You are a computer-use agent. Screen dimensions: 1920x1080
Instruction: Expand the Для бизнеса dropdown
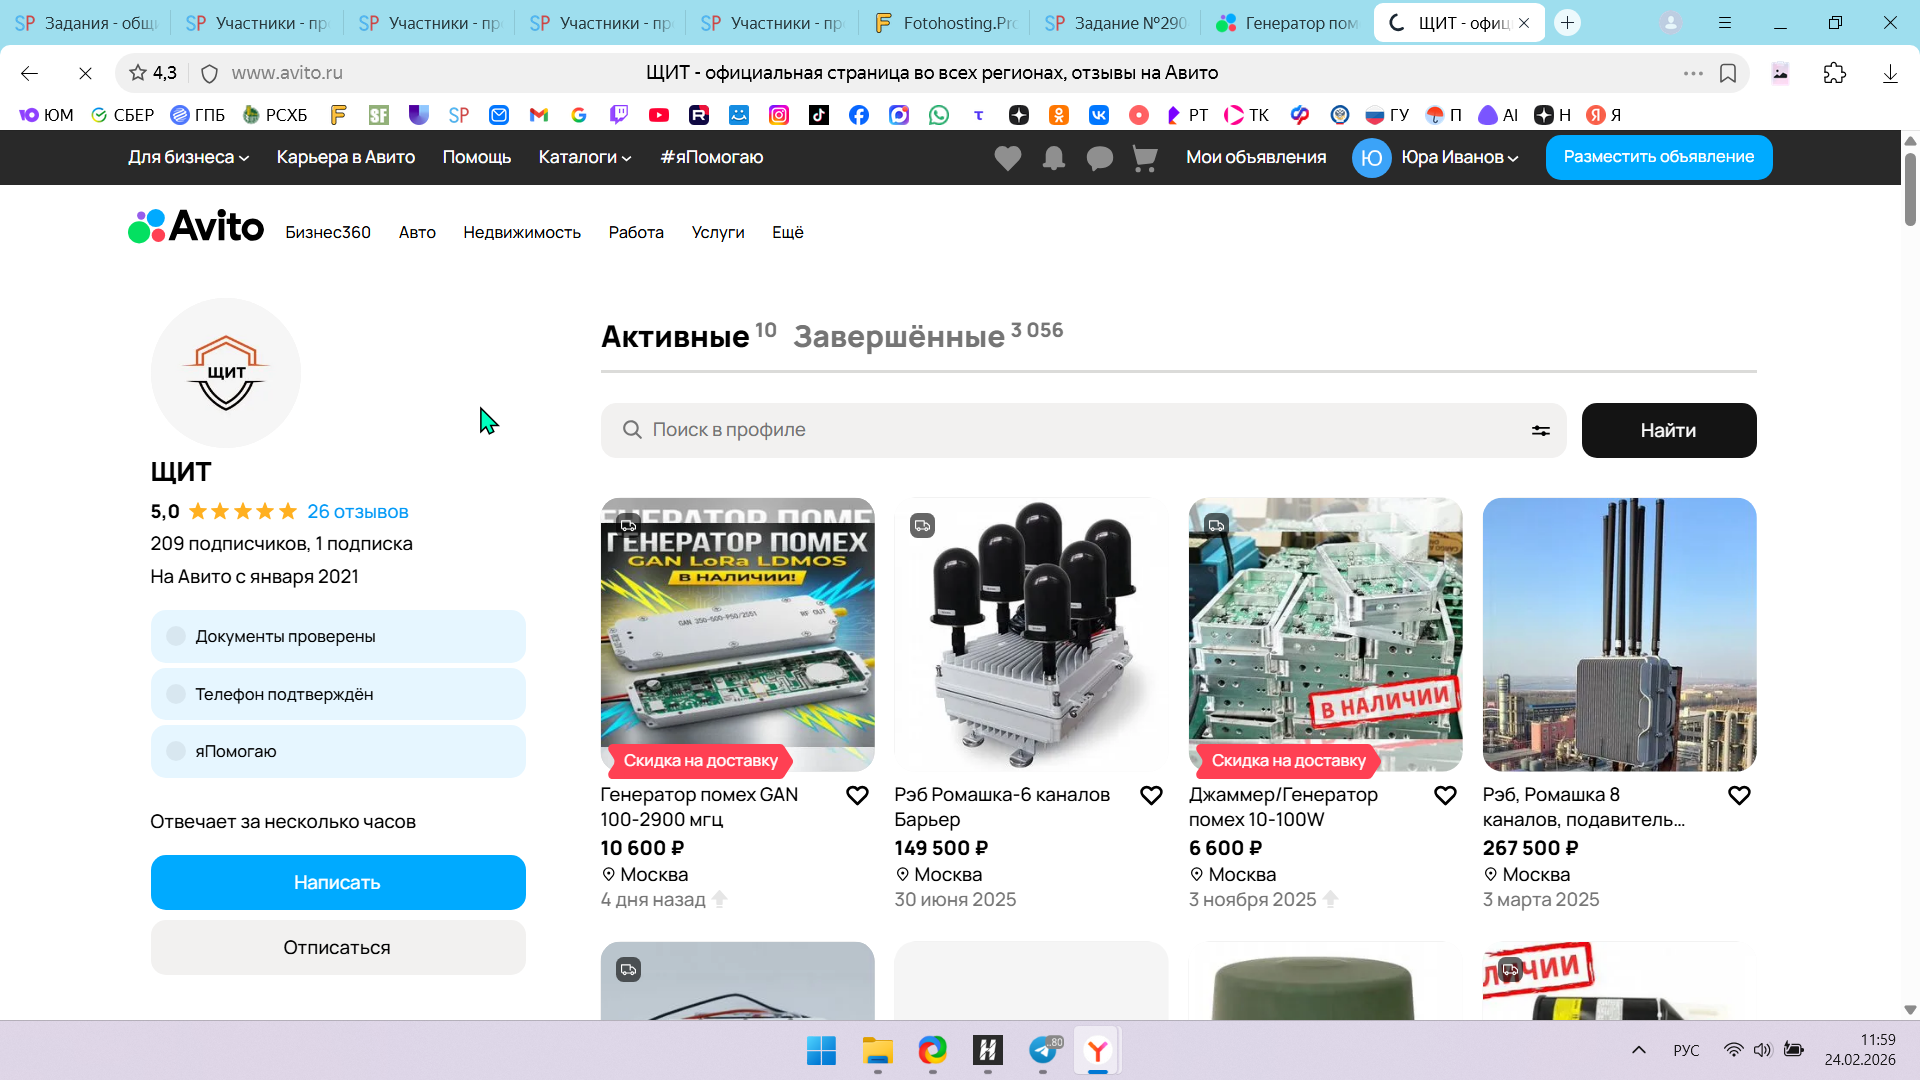(x=188, y=157)
